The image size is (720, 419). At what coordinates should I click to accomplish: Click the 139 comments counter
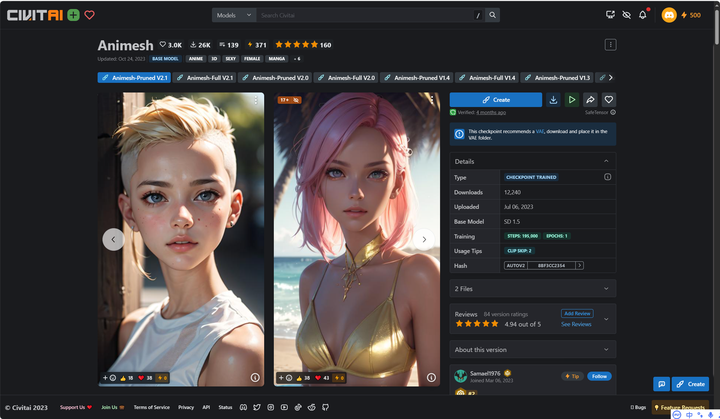click(x=229, y=45)
